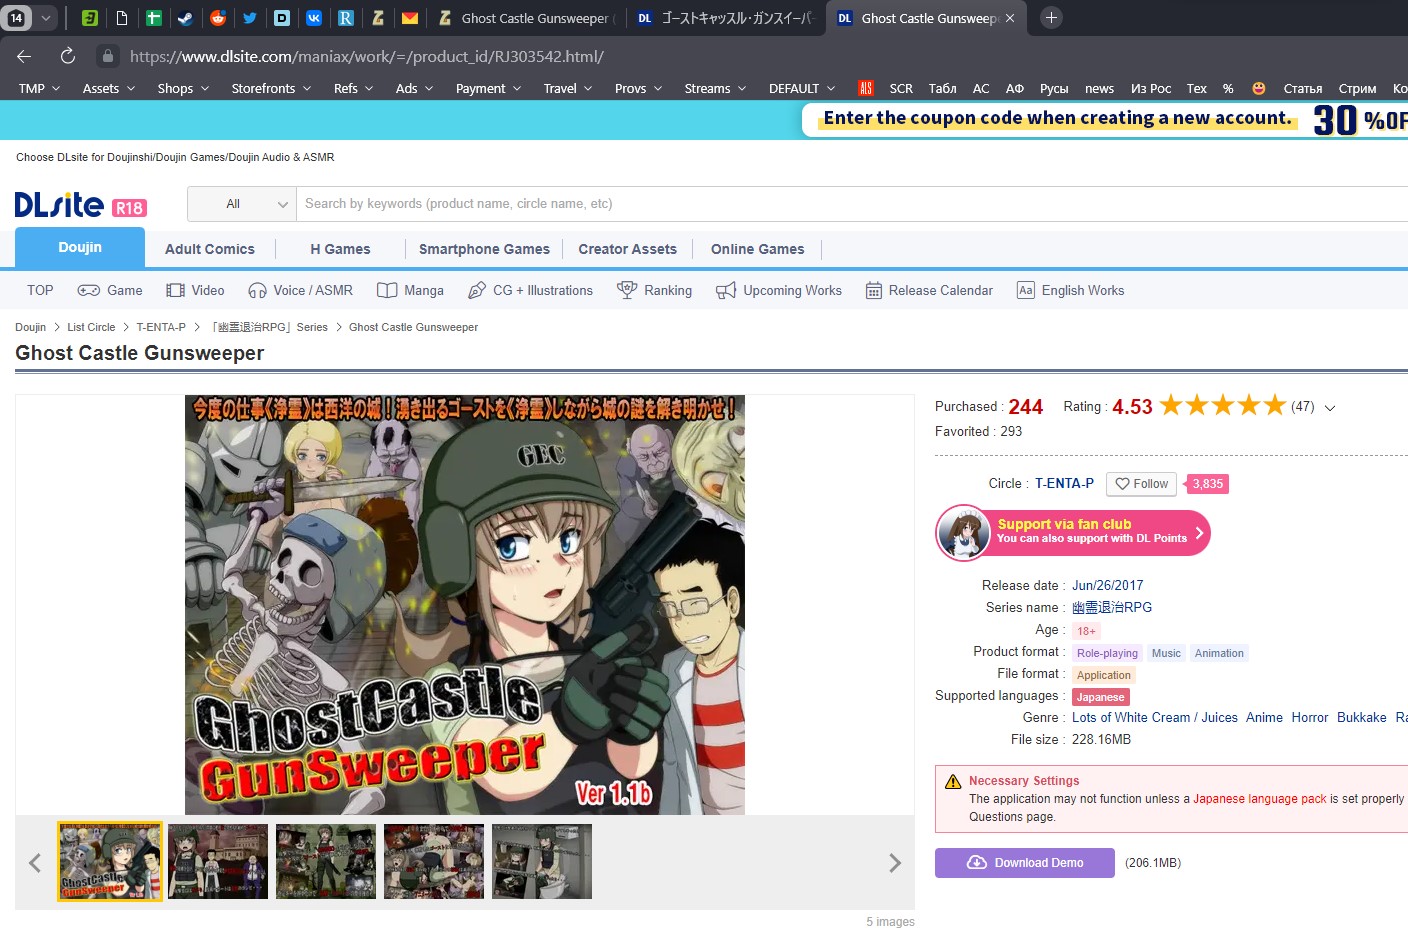Screen dimensions: 1408x948
Task: Open a new browser tab with plus
Action: pyautogui.click(x=1051, y=18)
